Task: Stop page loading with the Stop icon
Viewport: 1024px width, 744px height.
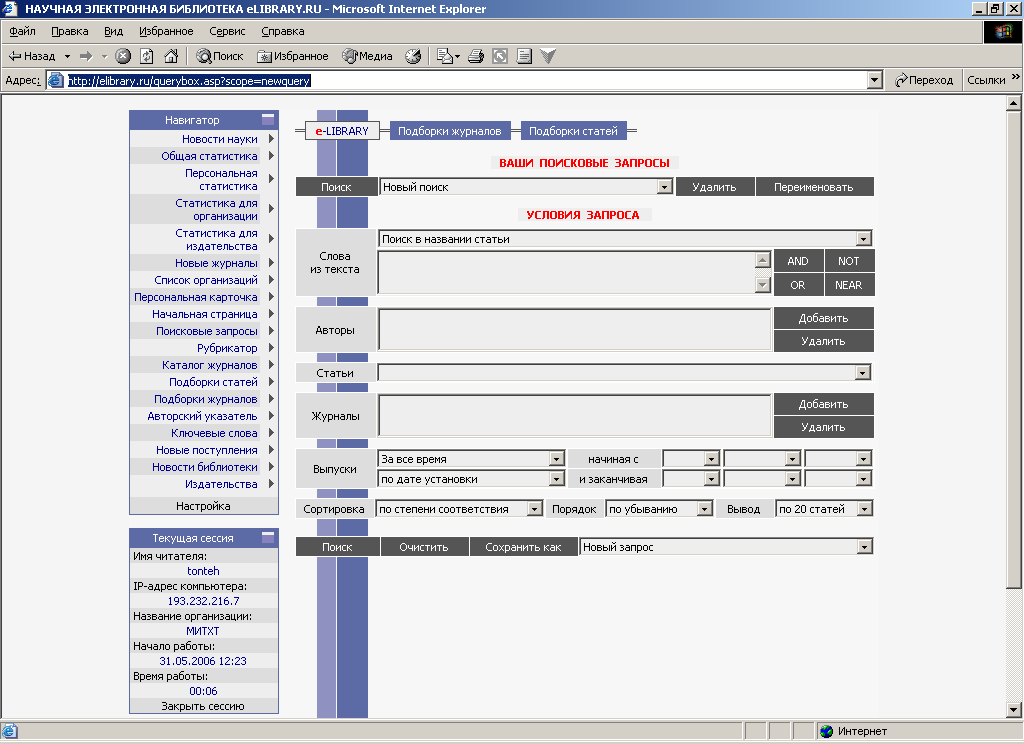Action: (x=123, y=56)
